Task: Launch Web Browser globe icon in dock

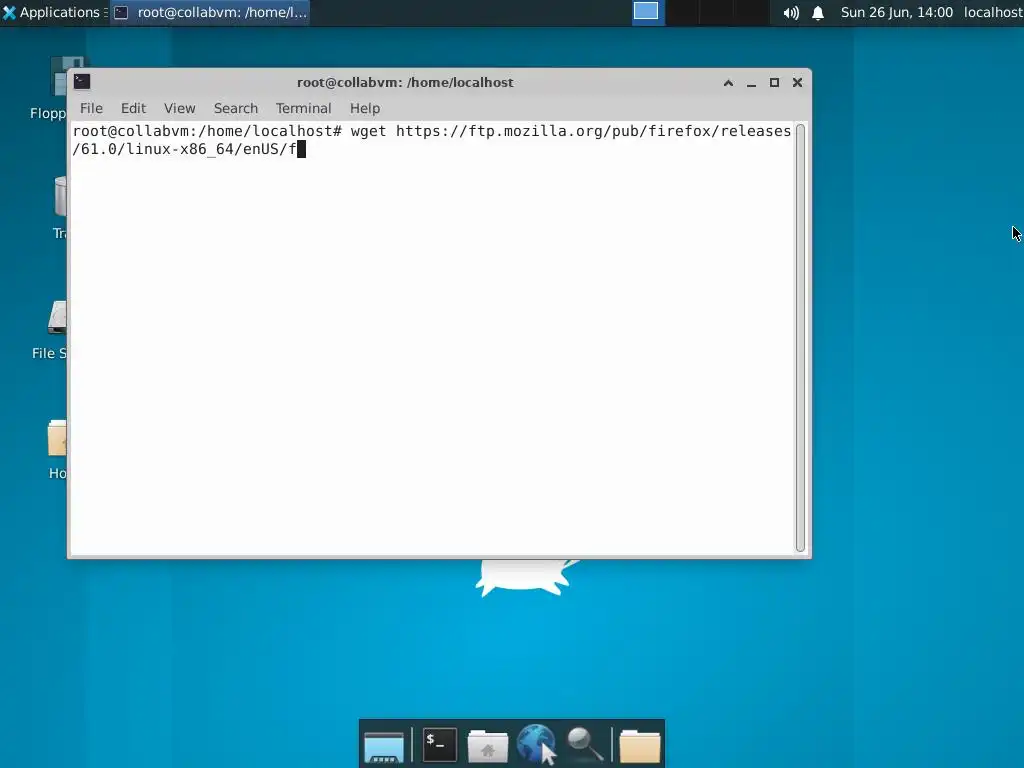Action: point(536,744)
